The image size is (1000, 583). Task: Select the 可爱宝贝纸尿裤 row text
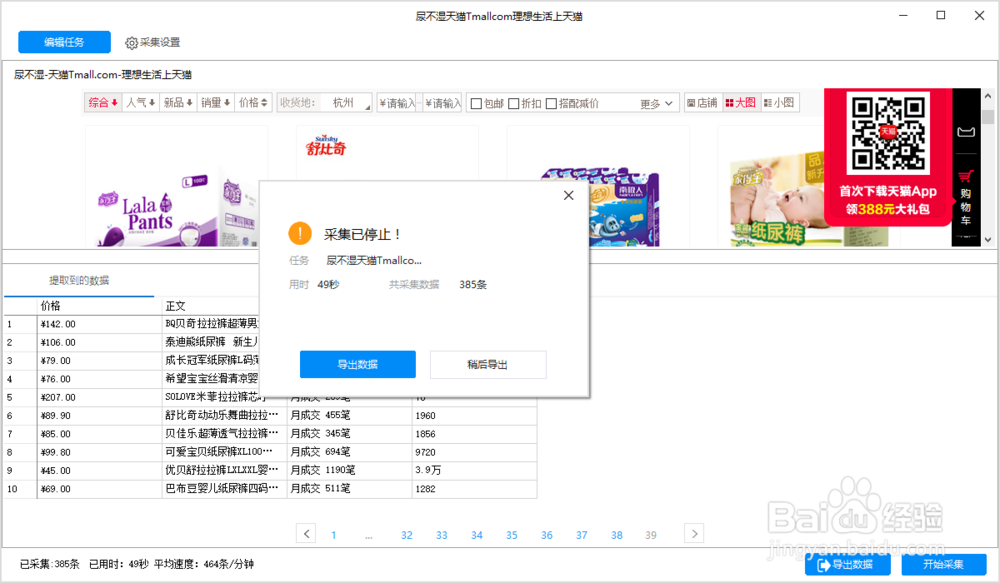point(222,452)
